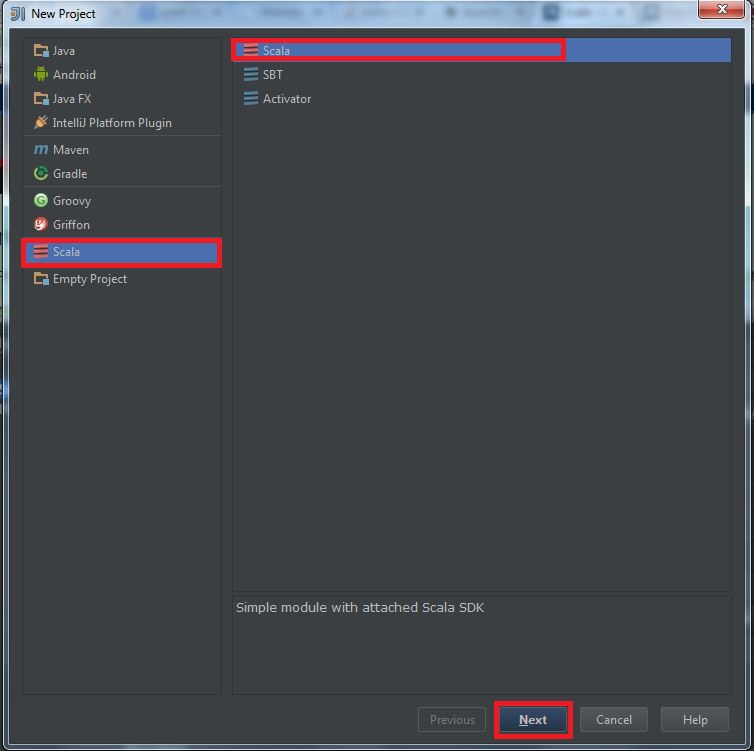Click the green Groovy icon
754x751 pixels.
[41, 200]
